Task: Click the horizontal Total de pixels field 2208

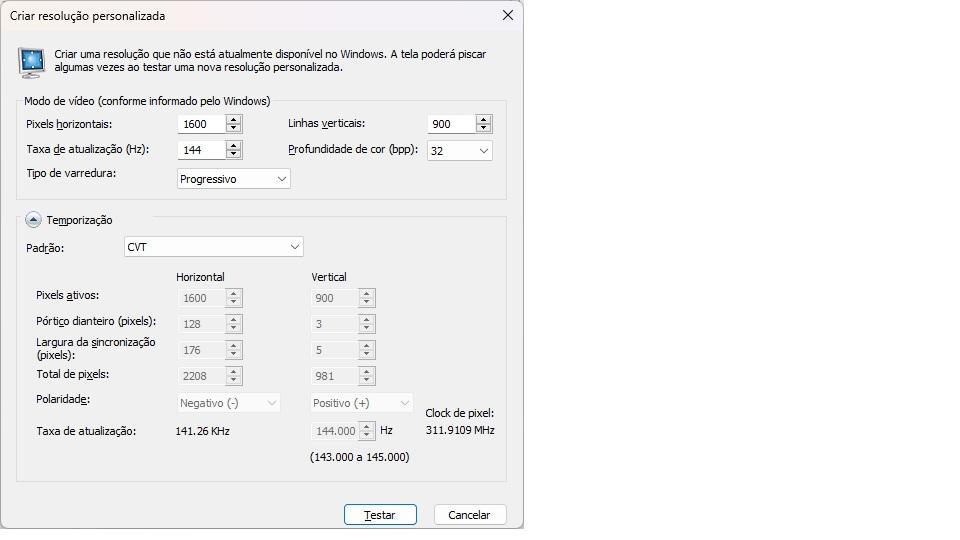Action: tap(201, 376)
